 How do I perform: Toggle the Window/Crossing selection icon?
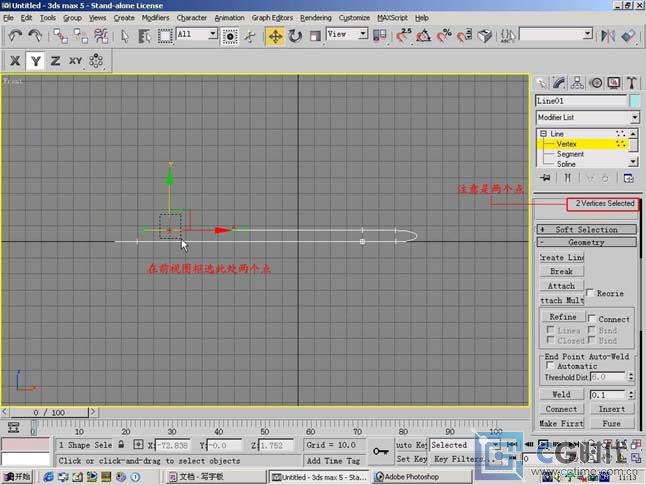click(x=229, y=36)
